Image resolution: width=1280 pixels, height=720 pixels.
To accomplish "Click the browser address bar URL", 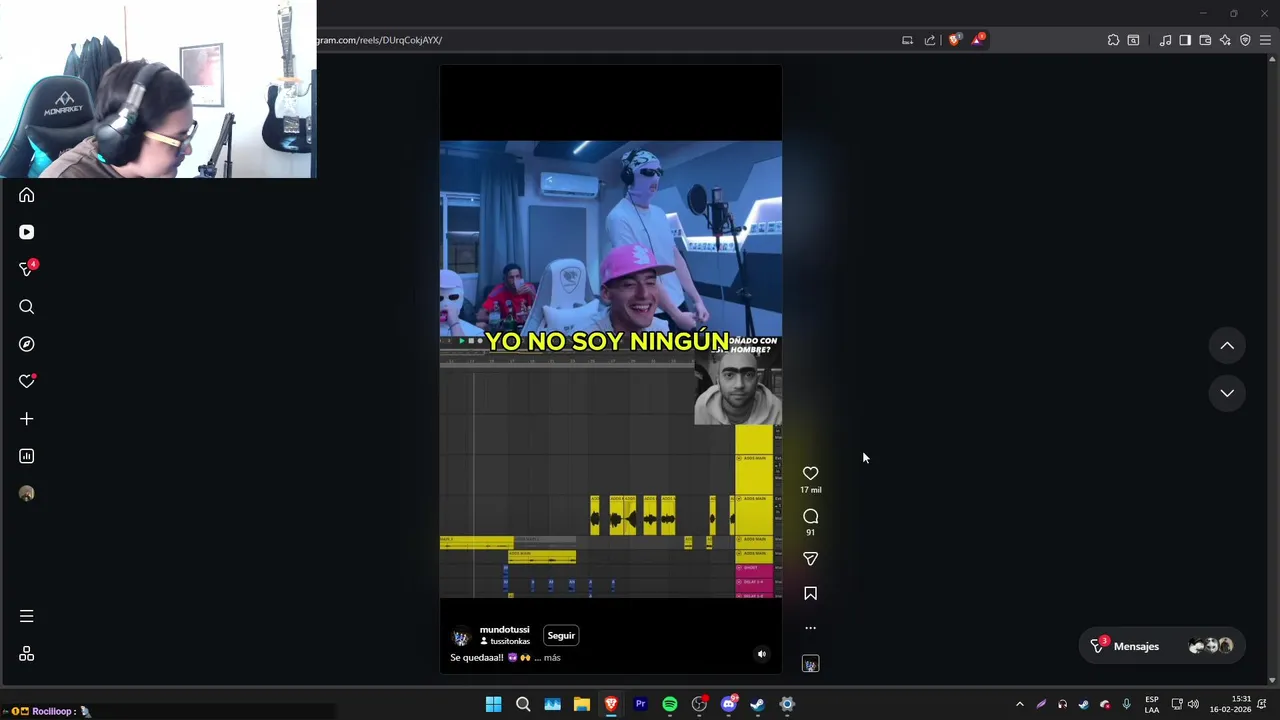I will [380, 40].
